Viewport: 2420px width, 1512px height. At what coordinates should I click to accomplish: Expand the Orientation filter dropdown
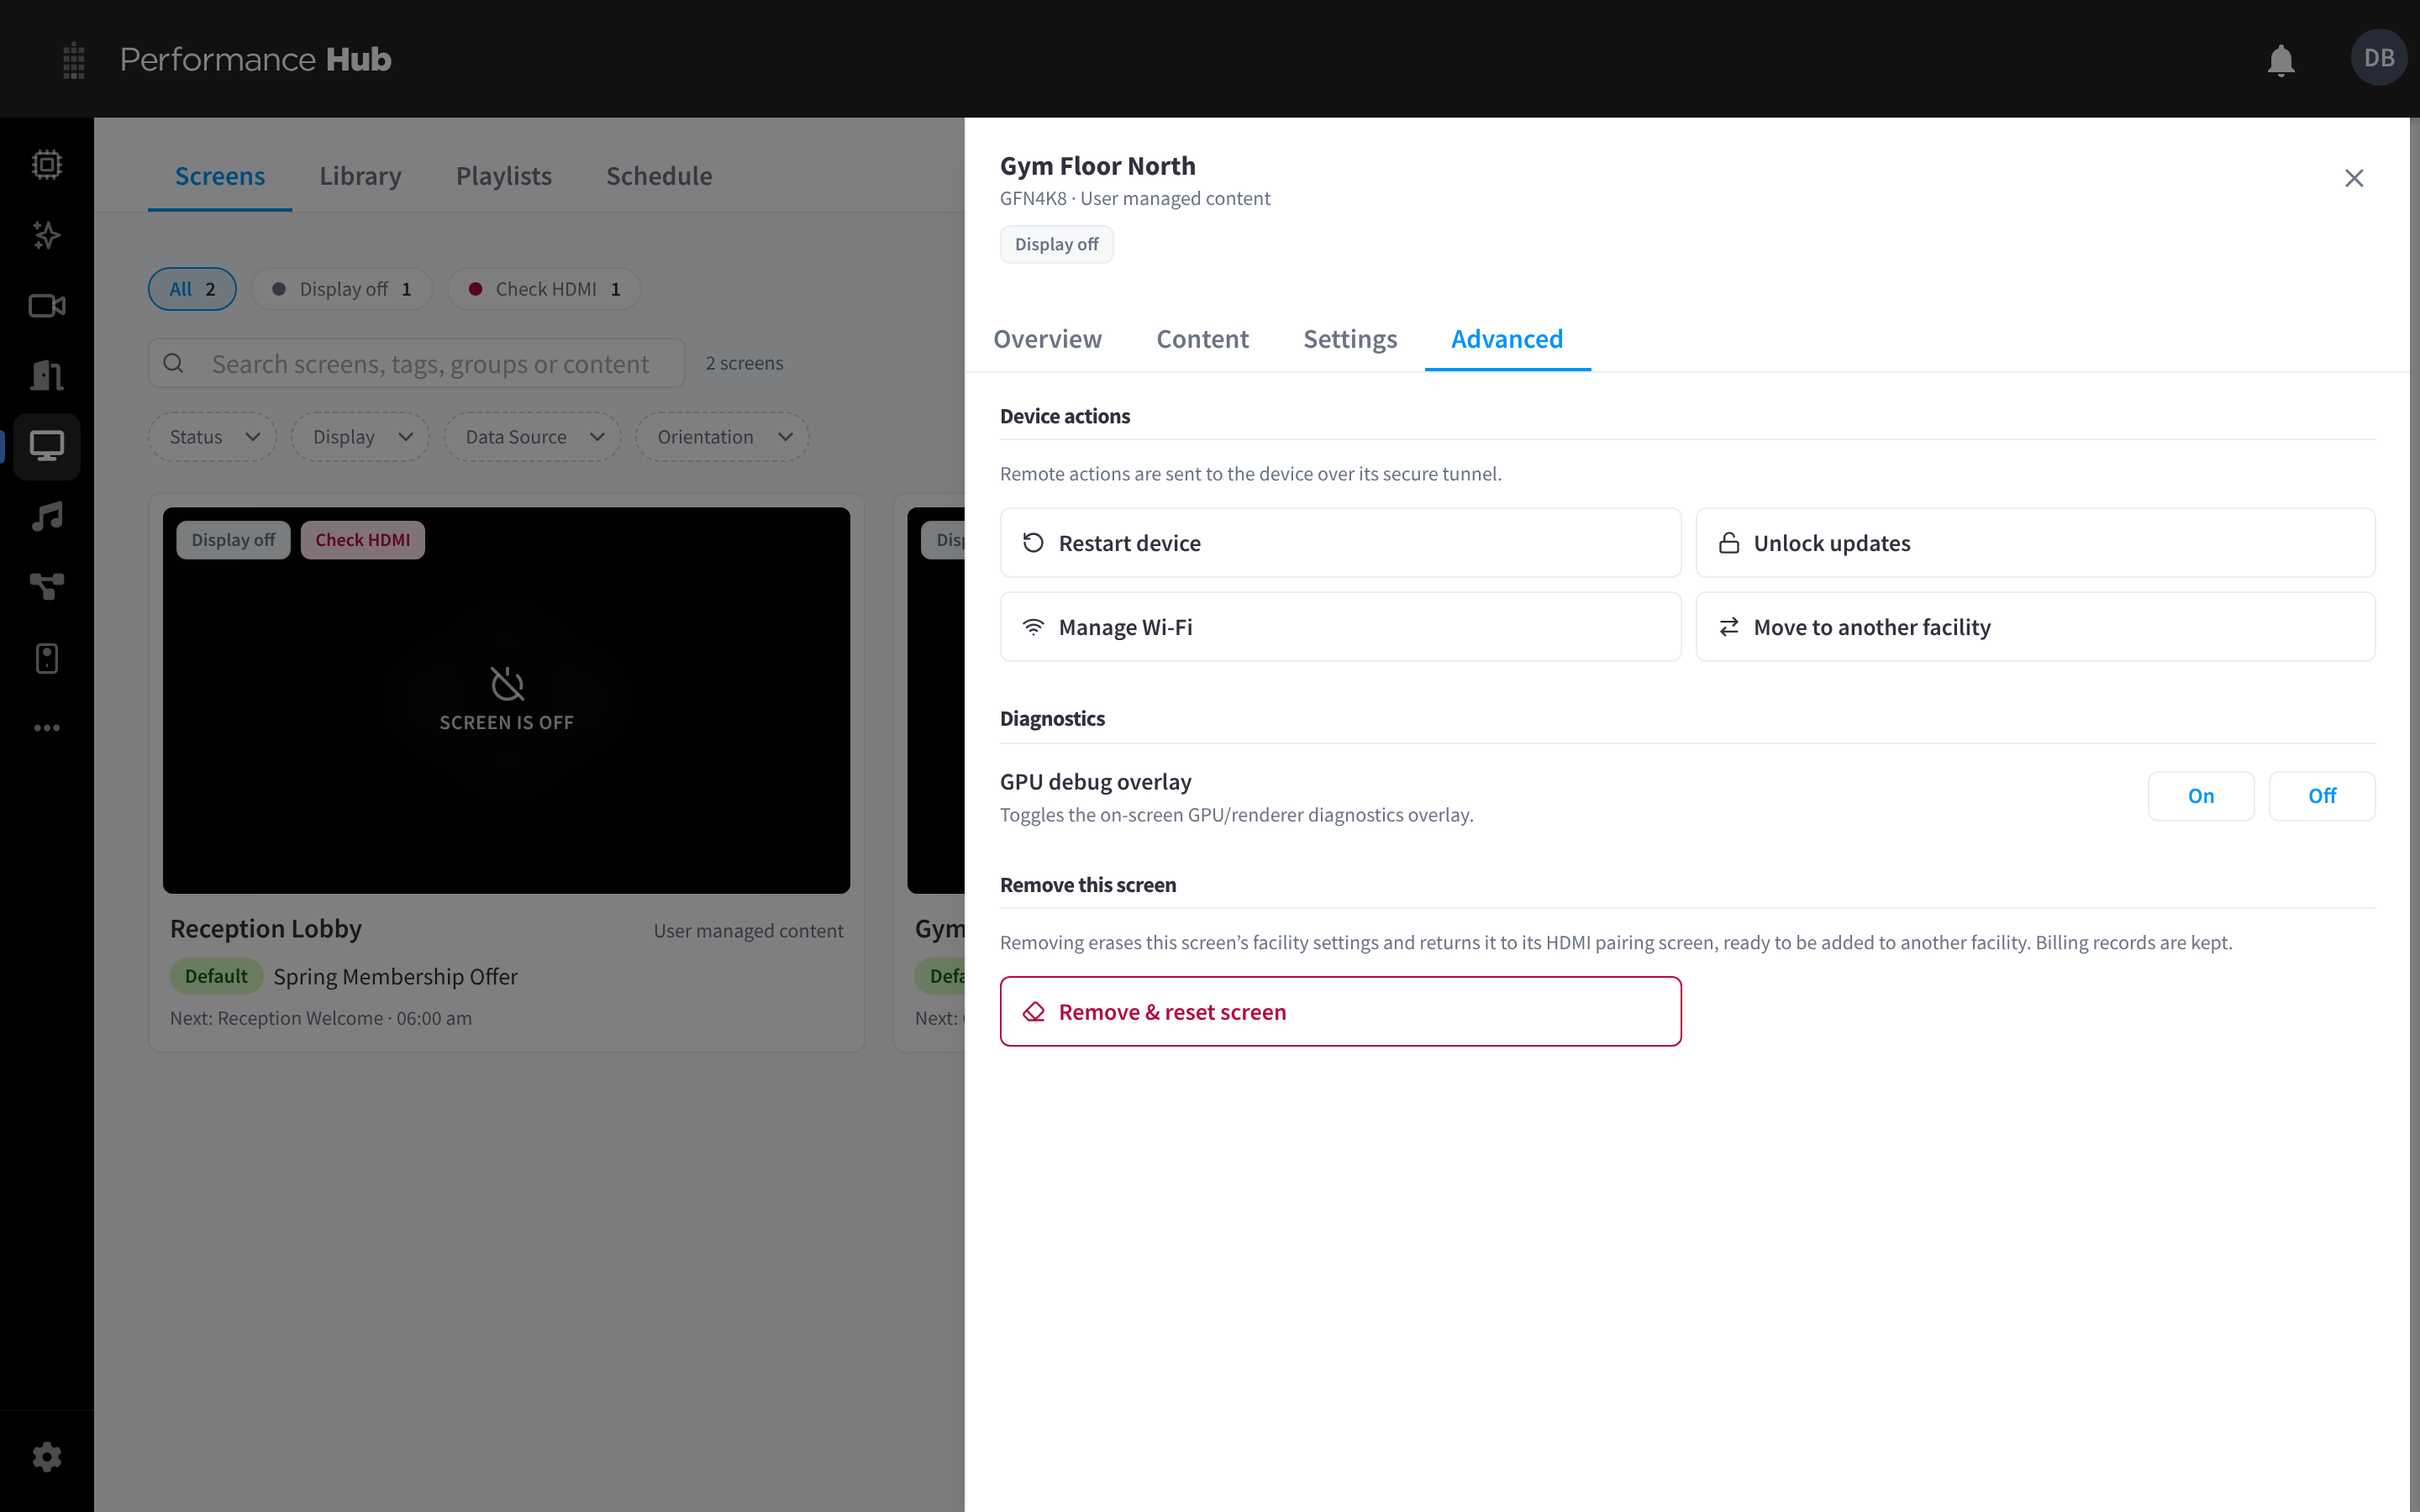723,437
